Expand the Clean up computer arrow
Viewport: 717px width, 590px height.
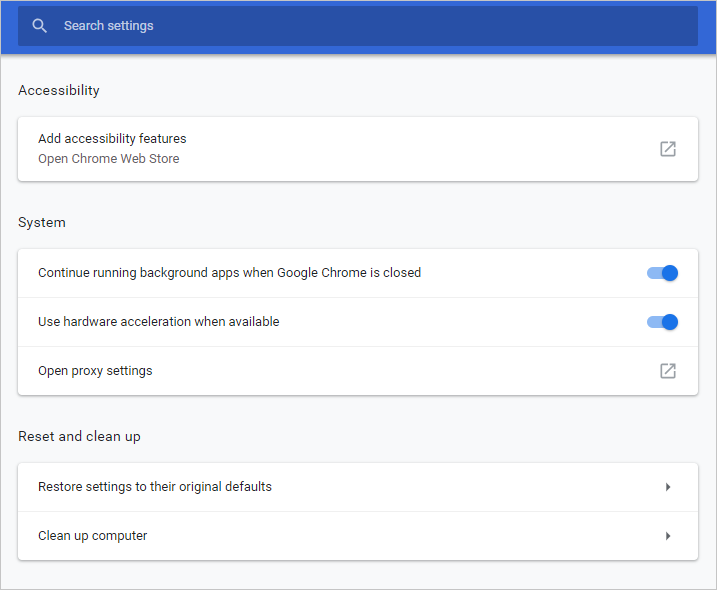click(667, 536)
